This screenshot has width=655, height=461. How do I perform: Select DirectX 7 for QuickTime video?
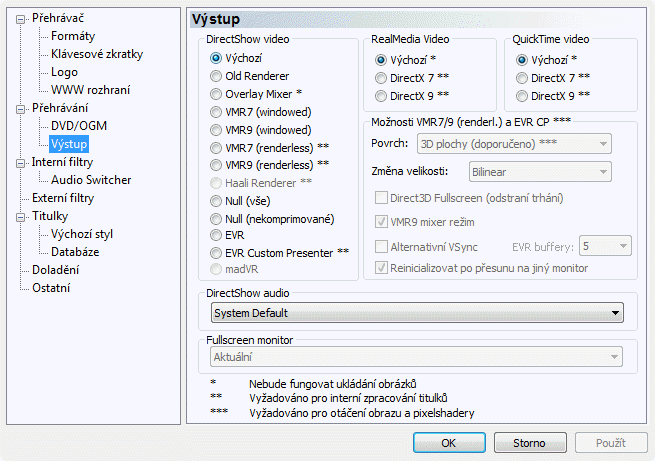tap(522, 78)
